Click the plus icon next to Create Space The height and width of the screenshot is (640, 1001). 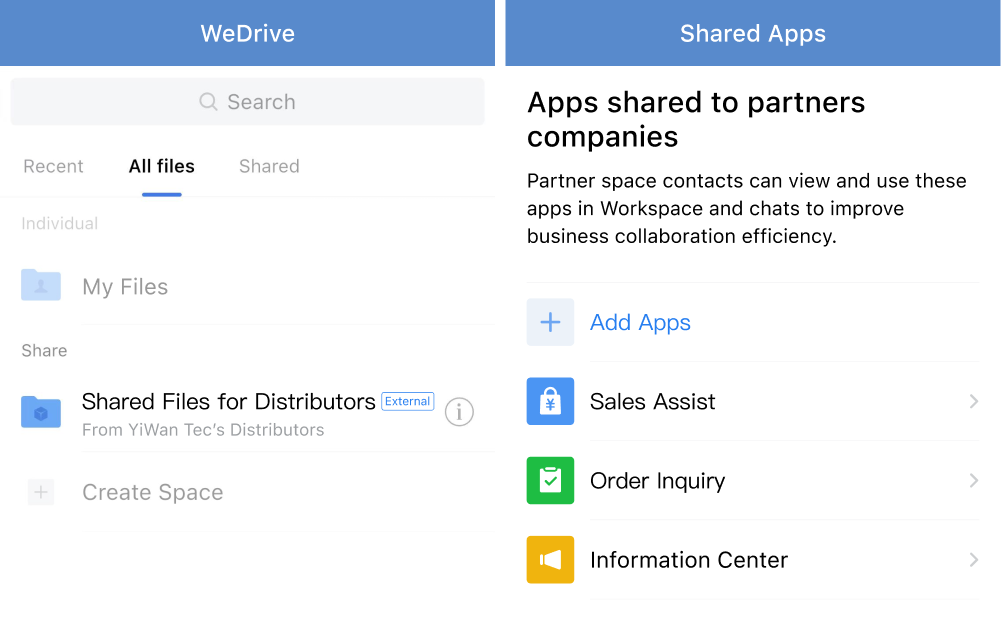click(x=41, y=492)
